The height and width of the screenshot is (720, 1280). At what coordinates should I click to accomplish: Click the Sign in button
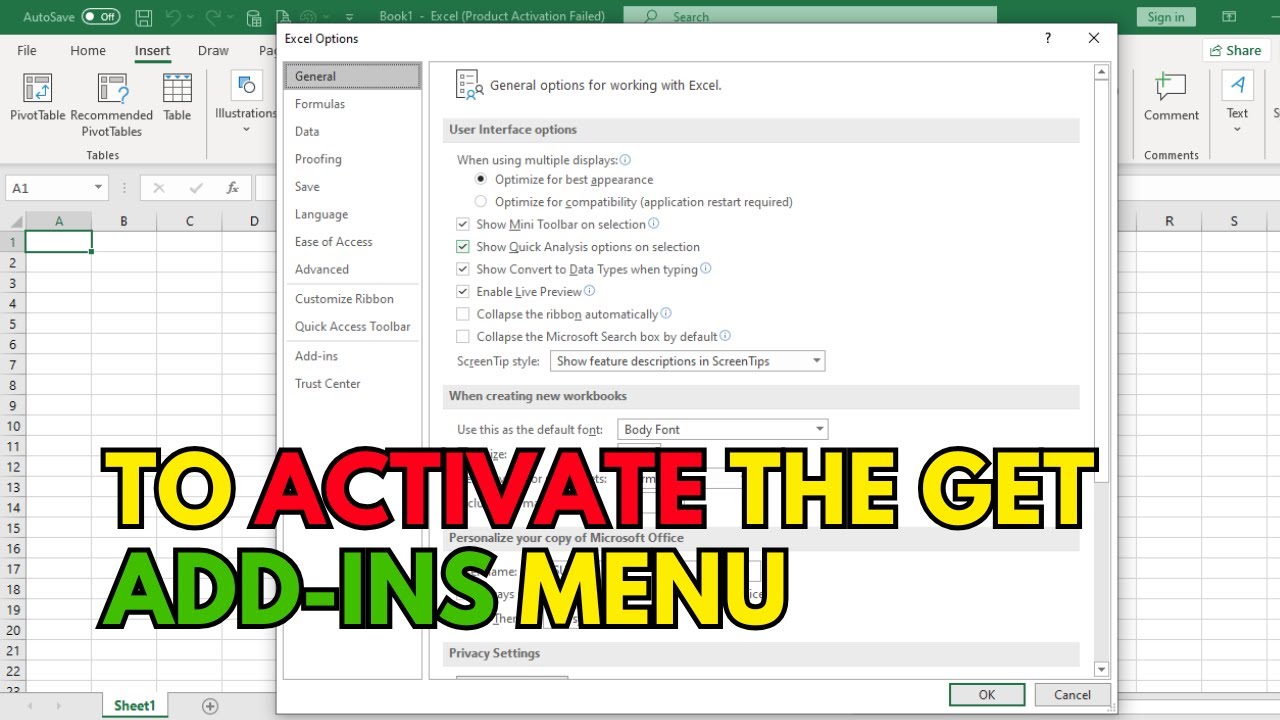[1166, 17]
